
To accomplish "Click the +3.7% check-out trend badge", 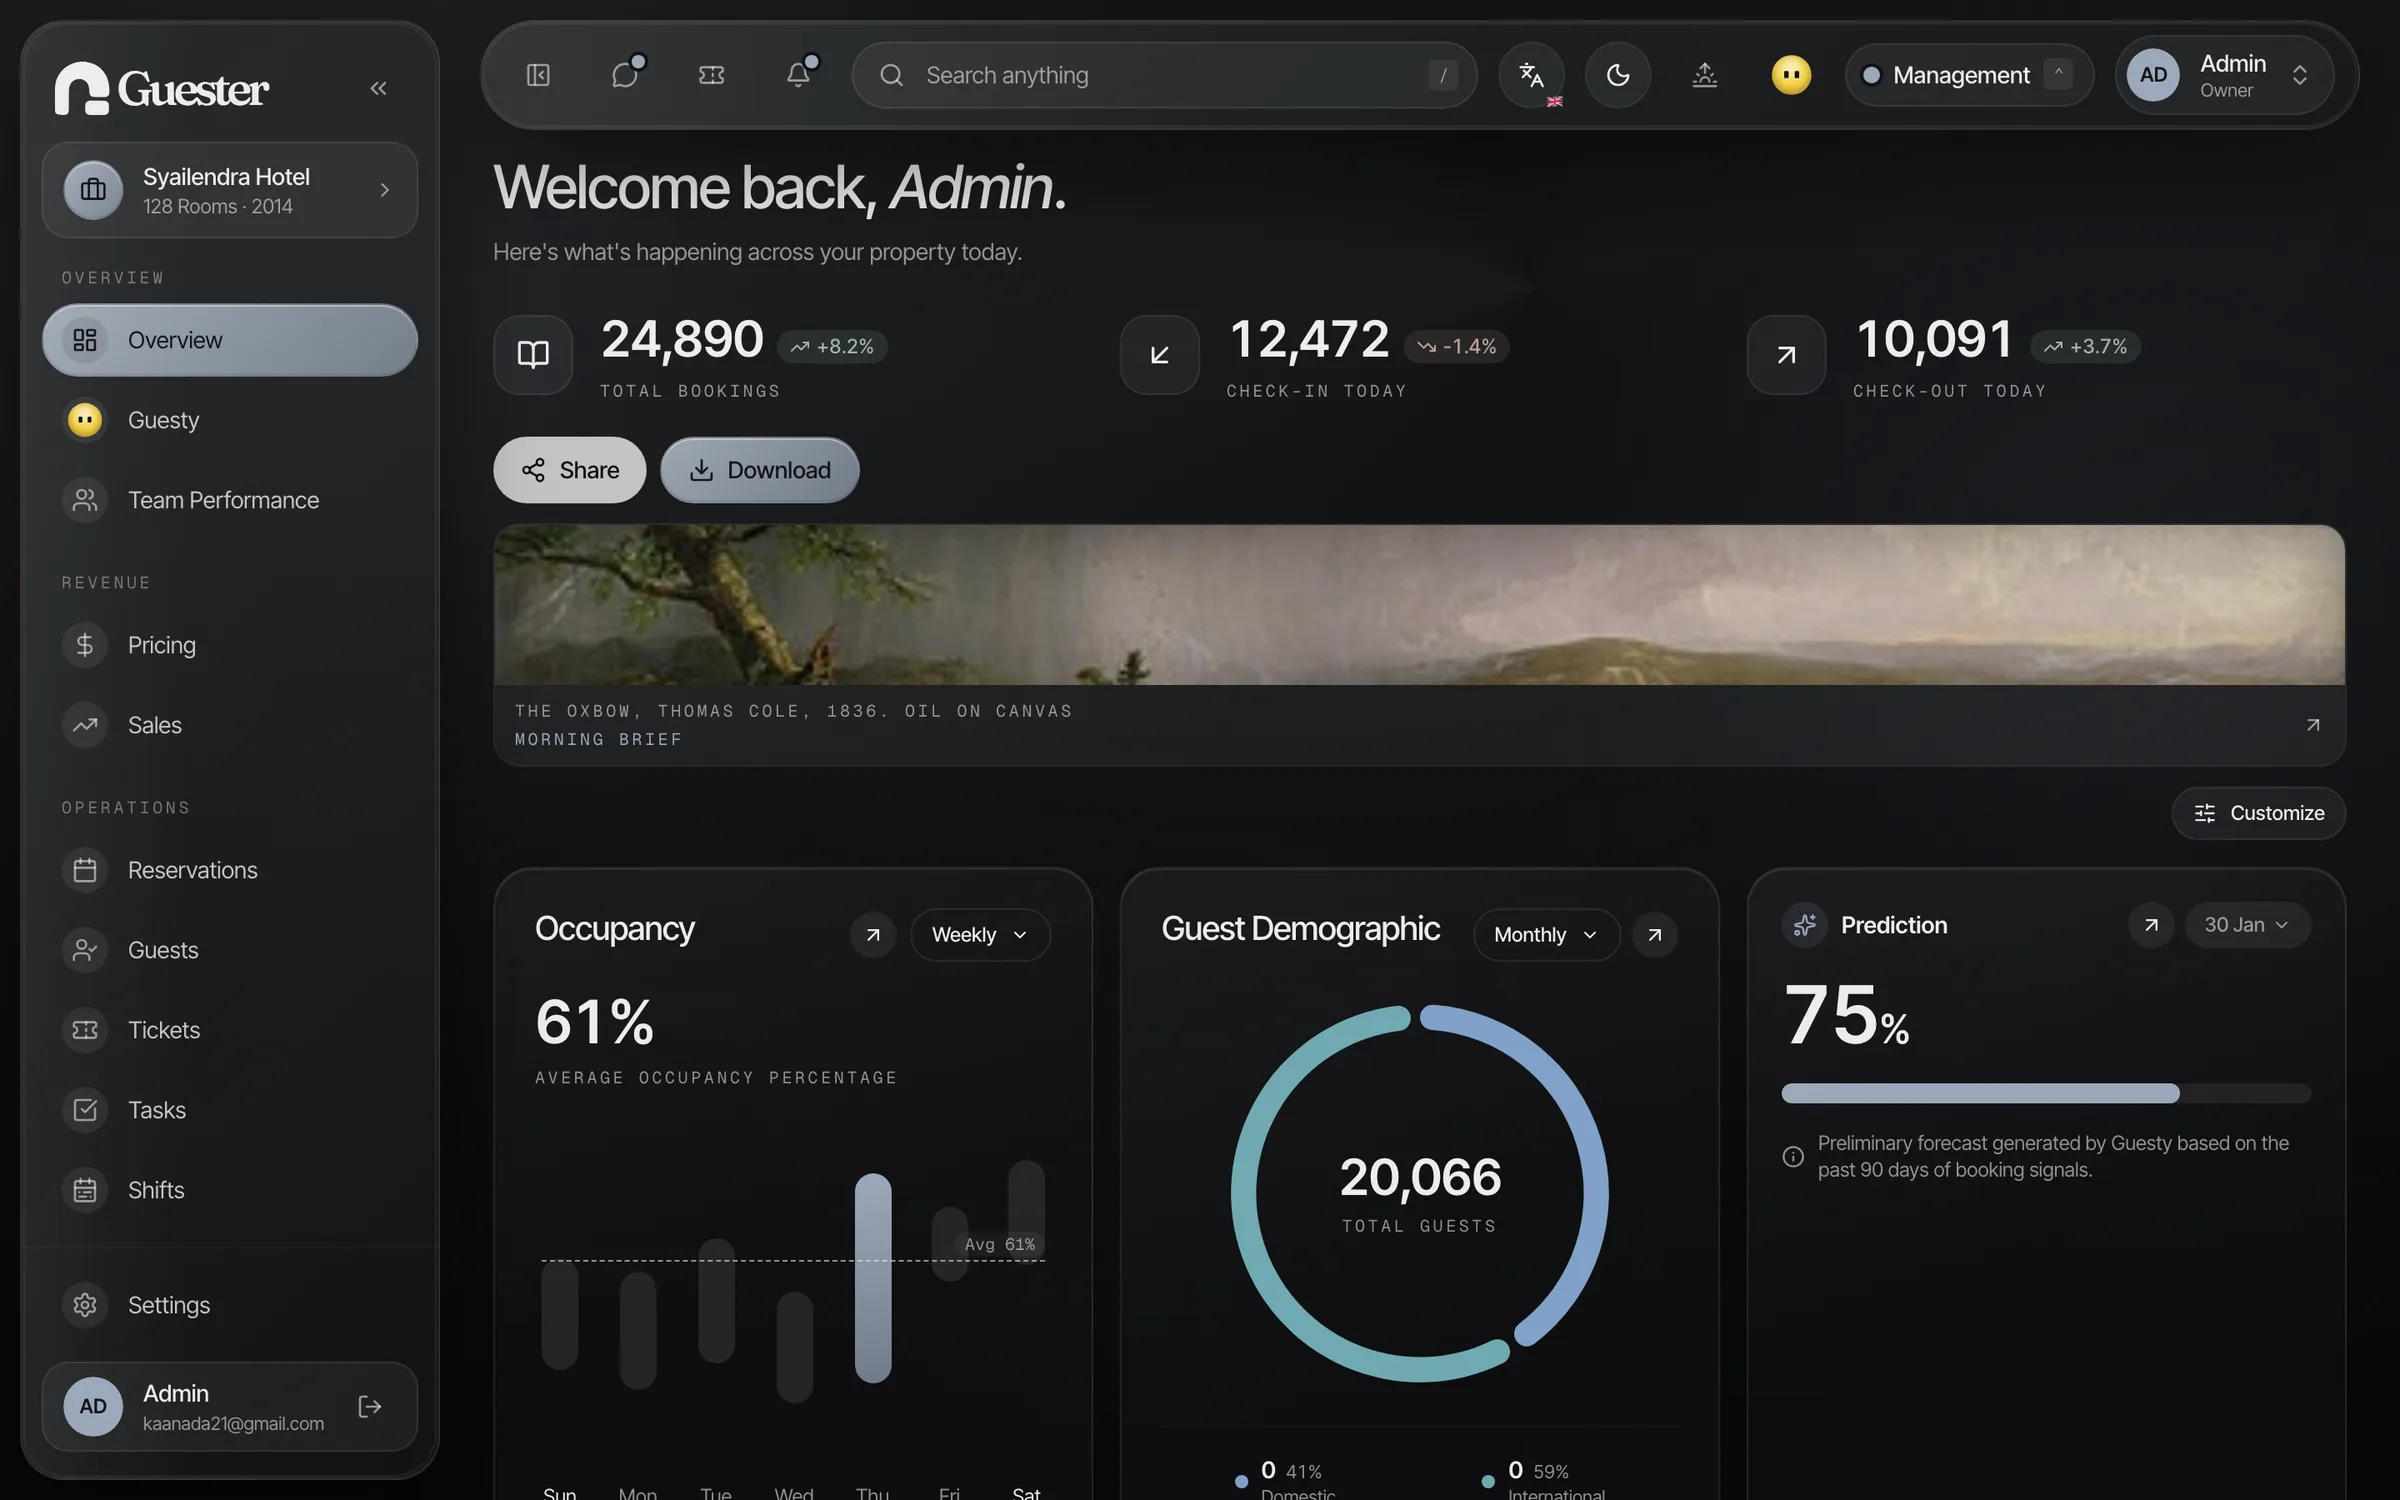I will click(x=2085, y=346).
